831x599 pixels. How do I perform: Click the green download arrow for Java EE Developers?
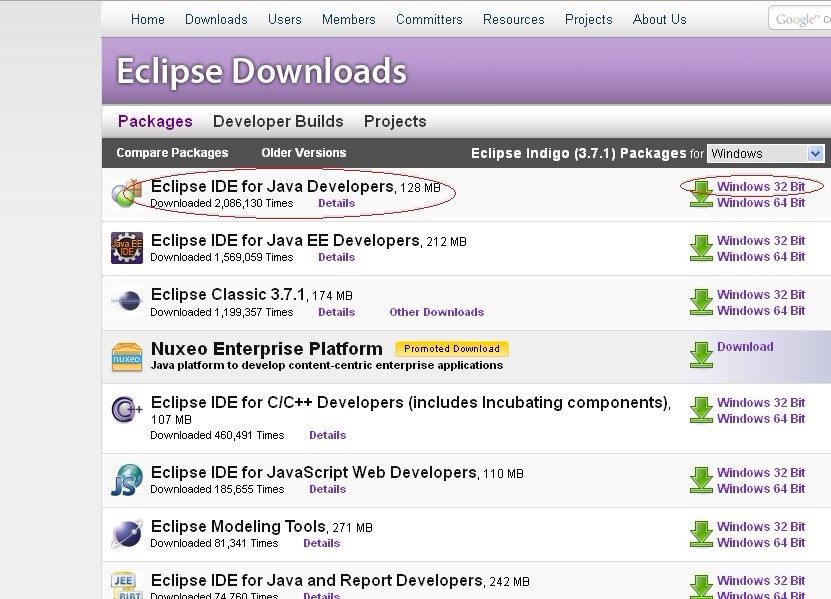point(701,248)
